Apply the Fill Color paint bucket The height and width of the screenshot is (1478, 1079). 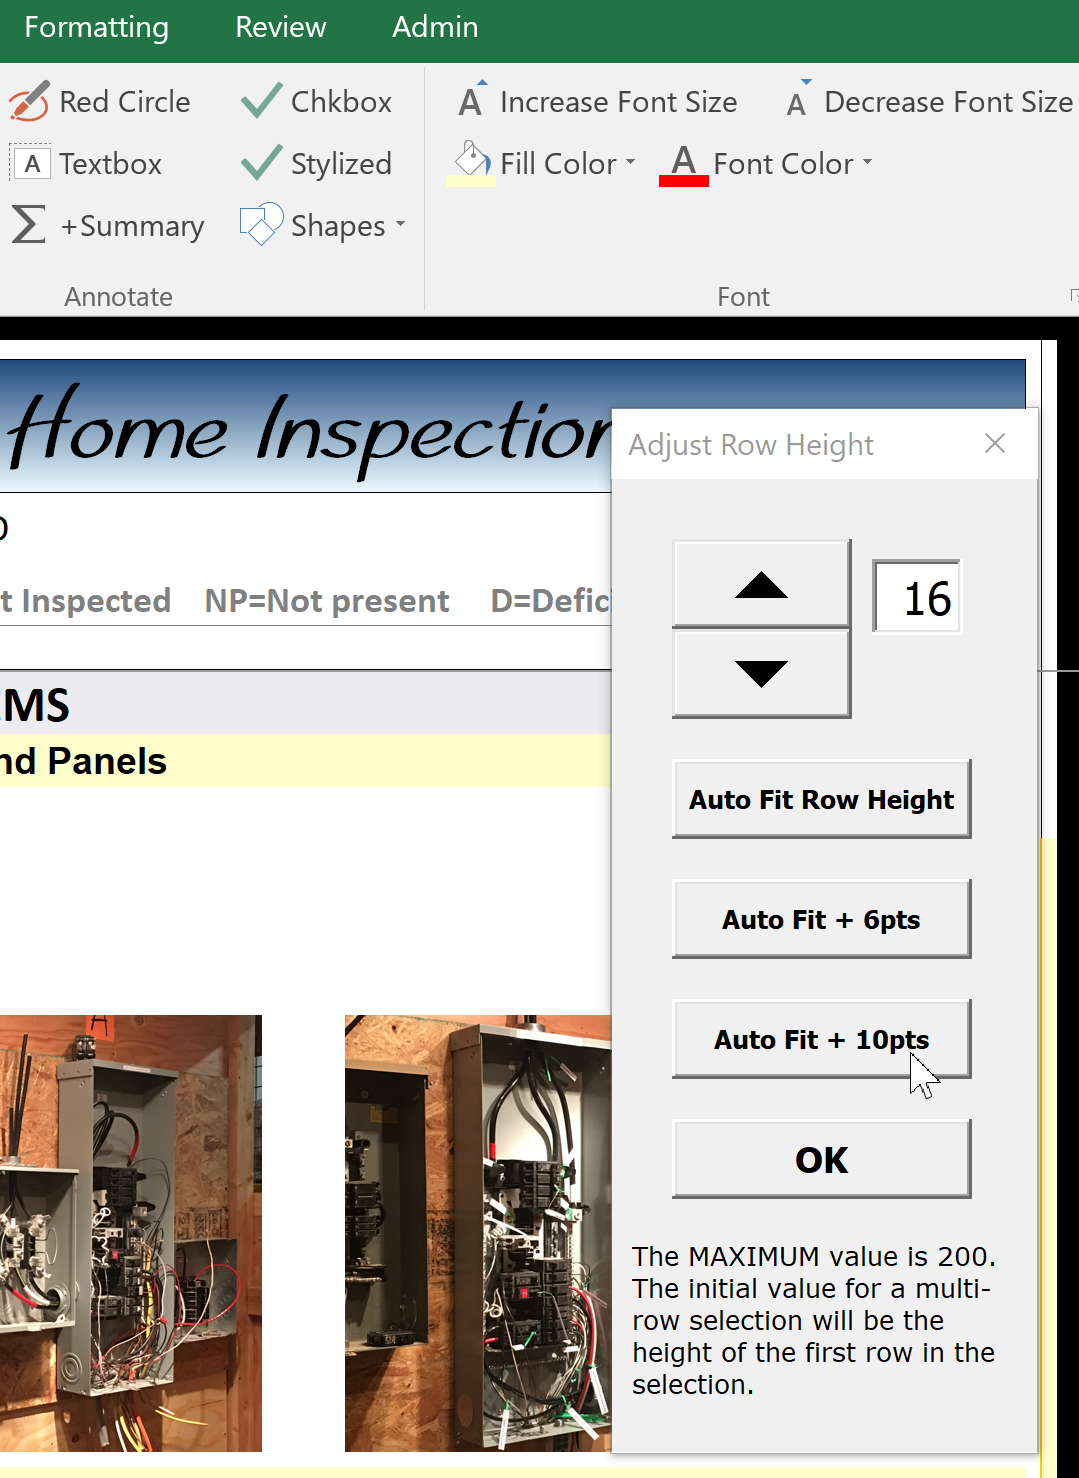pyautogui.click(x=471, y=163)
